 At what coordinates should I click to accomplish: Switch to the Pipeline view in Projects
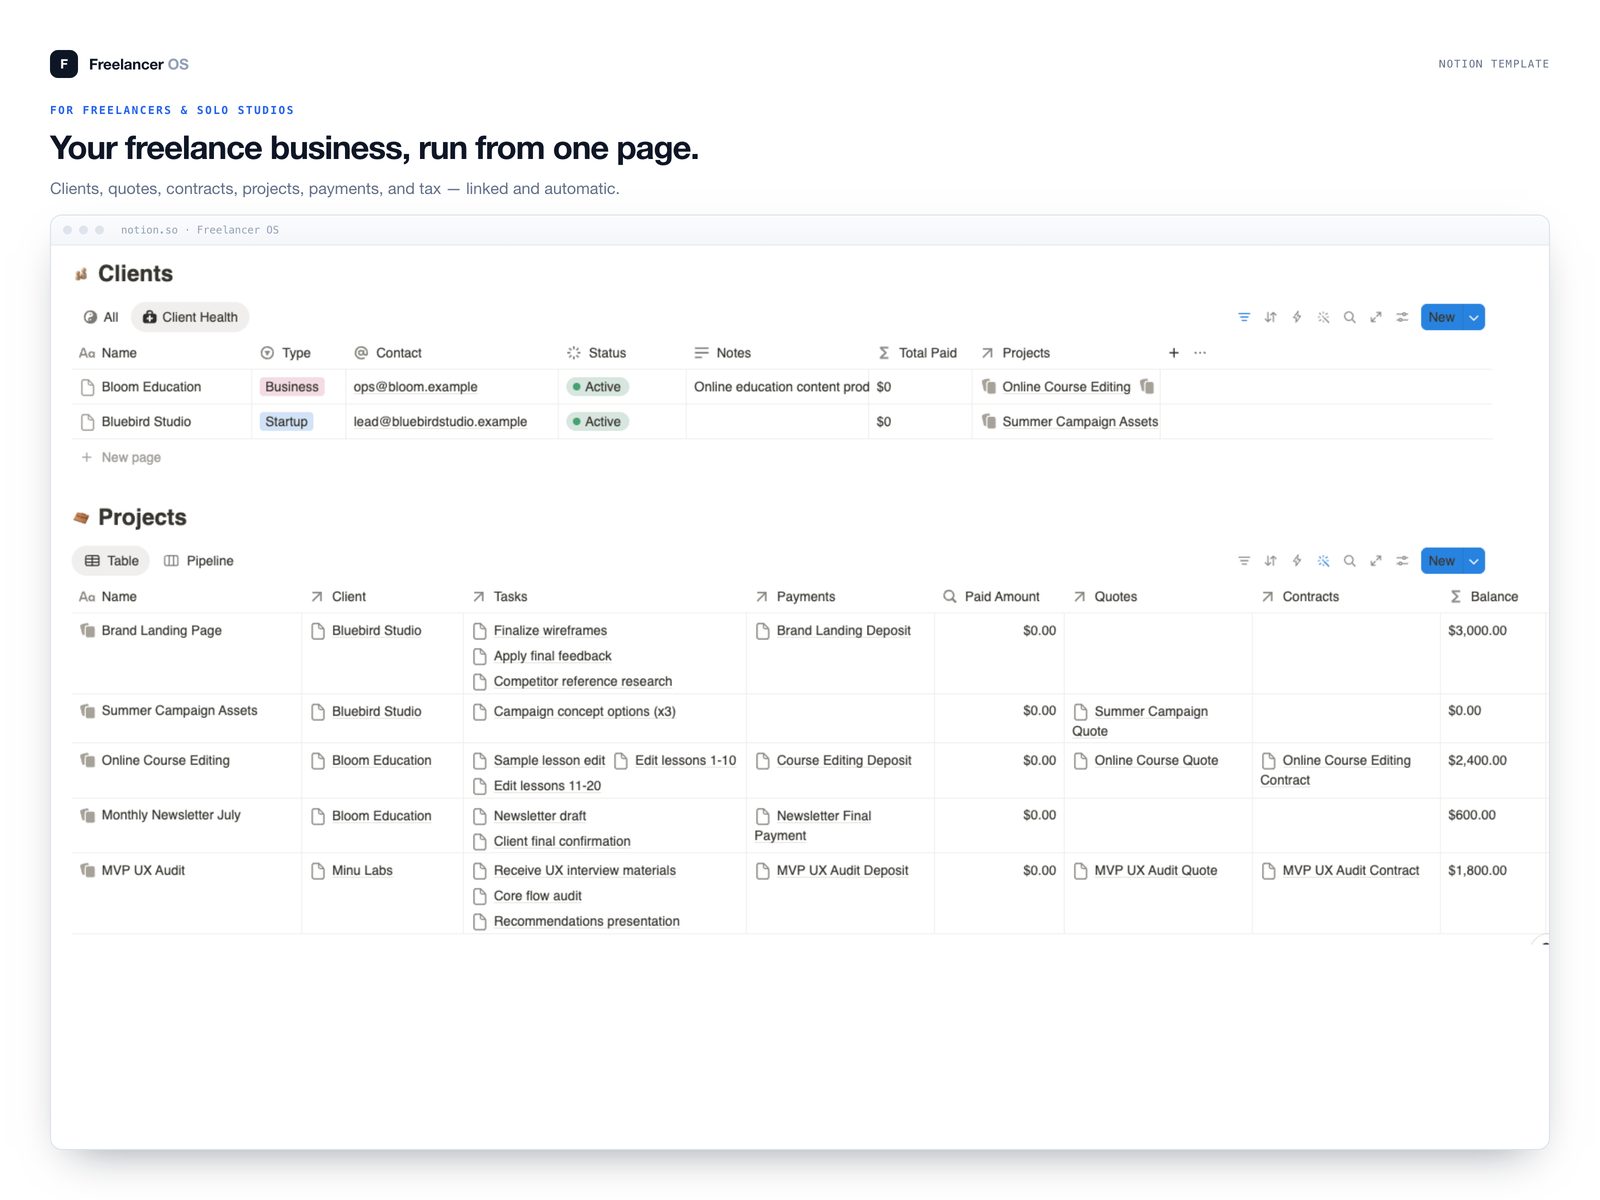point(198,561)
